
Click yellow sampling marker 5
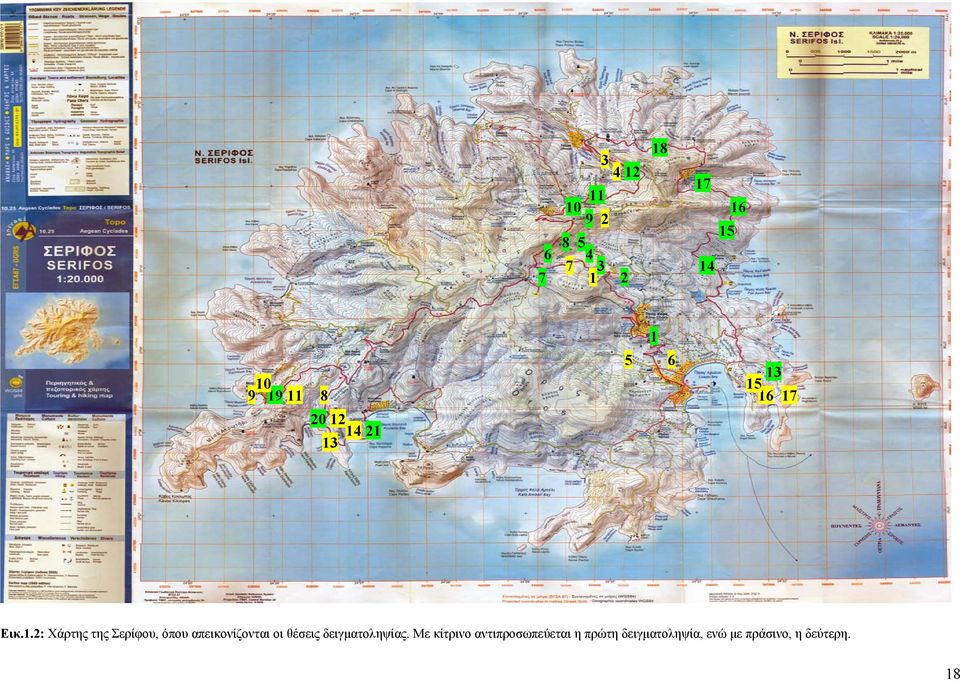(x=628, y=360)
